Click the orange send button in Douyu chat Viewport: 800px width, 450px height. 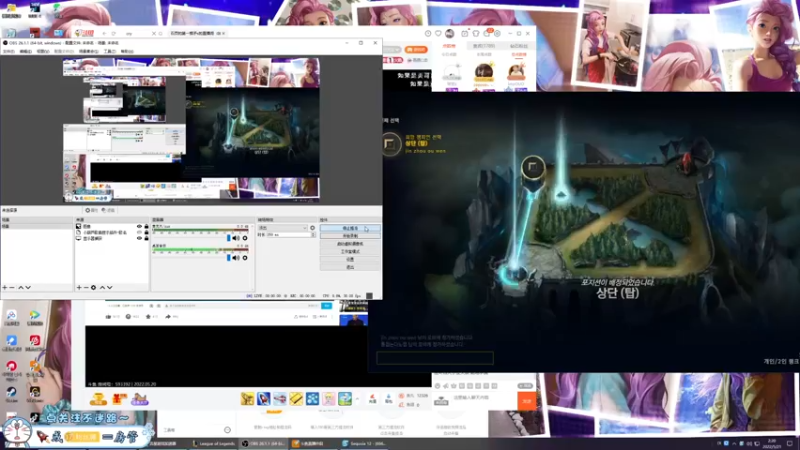tap(527, 401)
